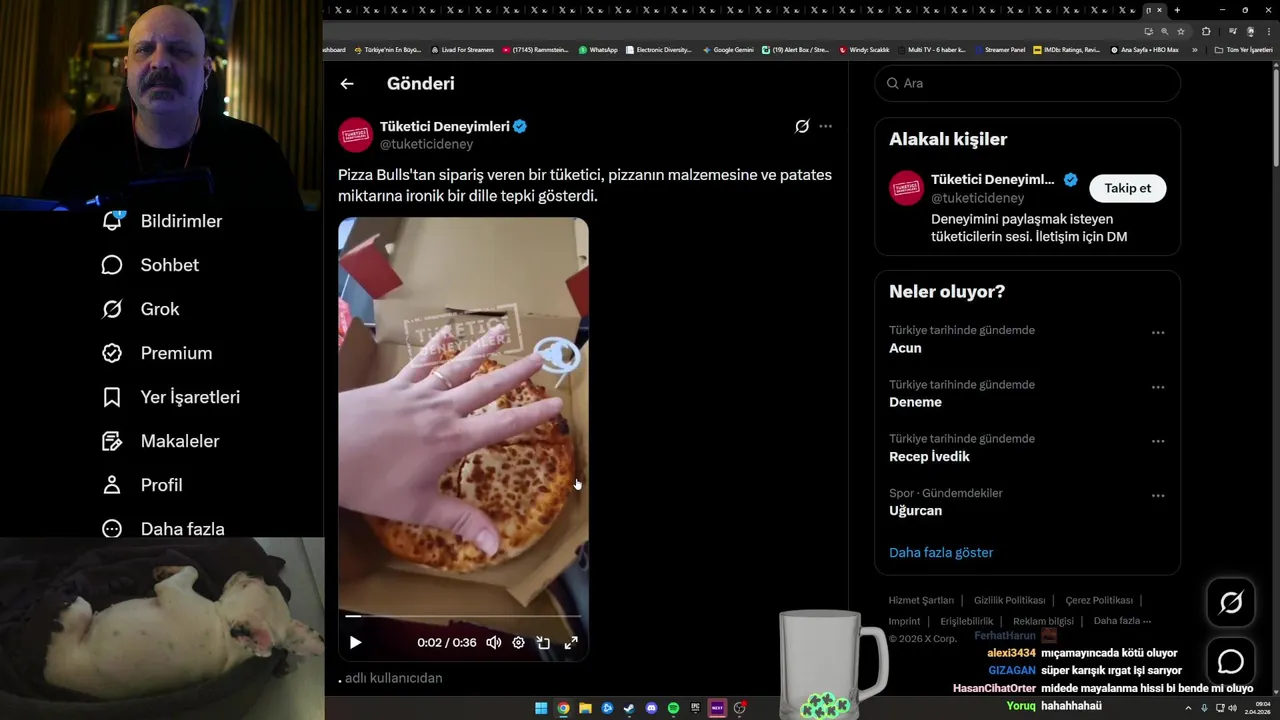
Task: Open new browser tab
Action: 1177,10
